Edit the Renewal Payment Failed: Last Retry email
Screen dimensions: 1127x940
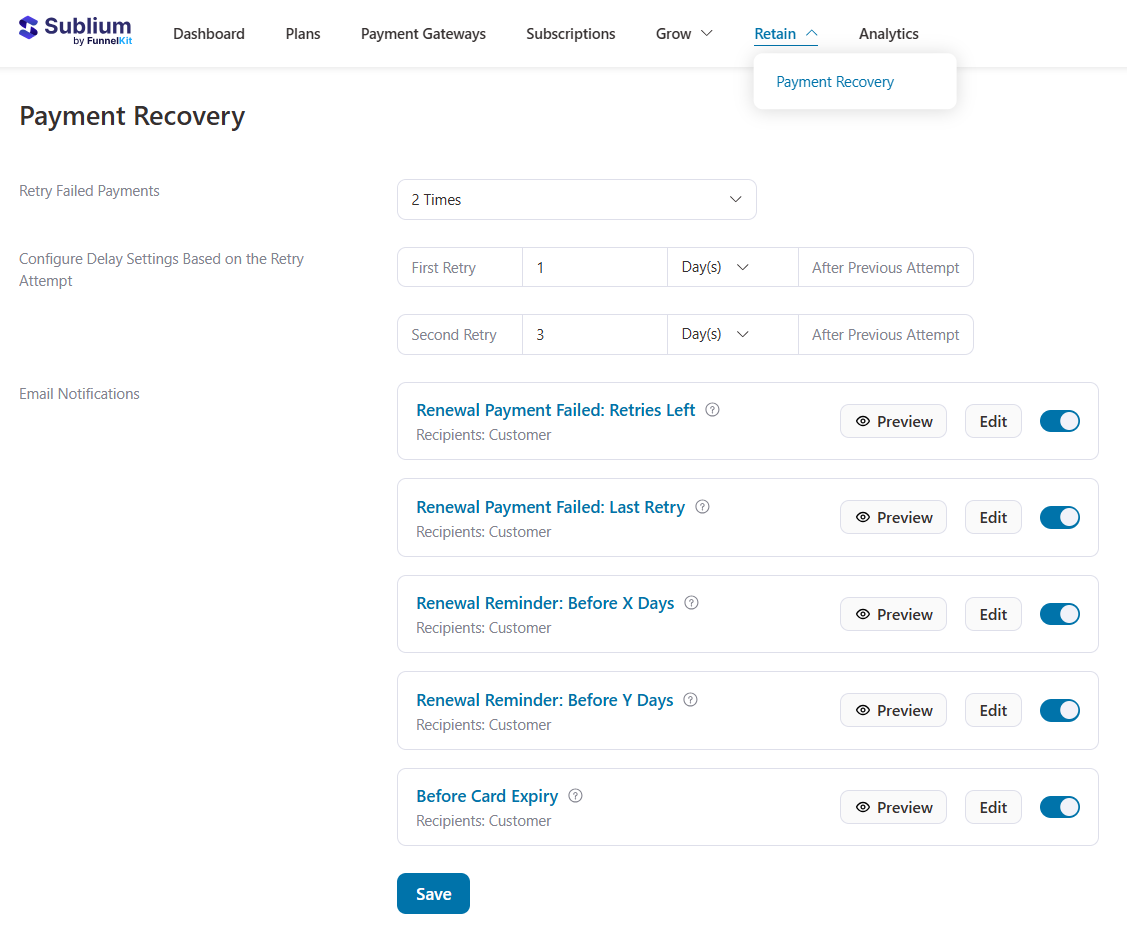[992, 517]
